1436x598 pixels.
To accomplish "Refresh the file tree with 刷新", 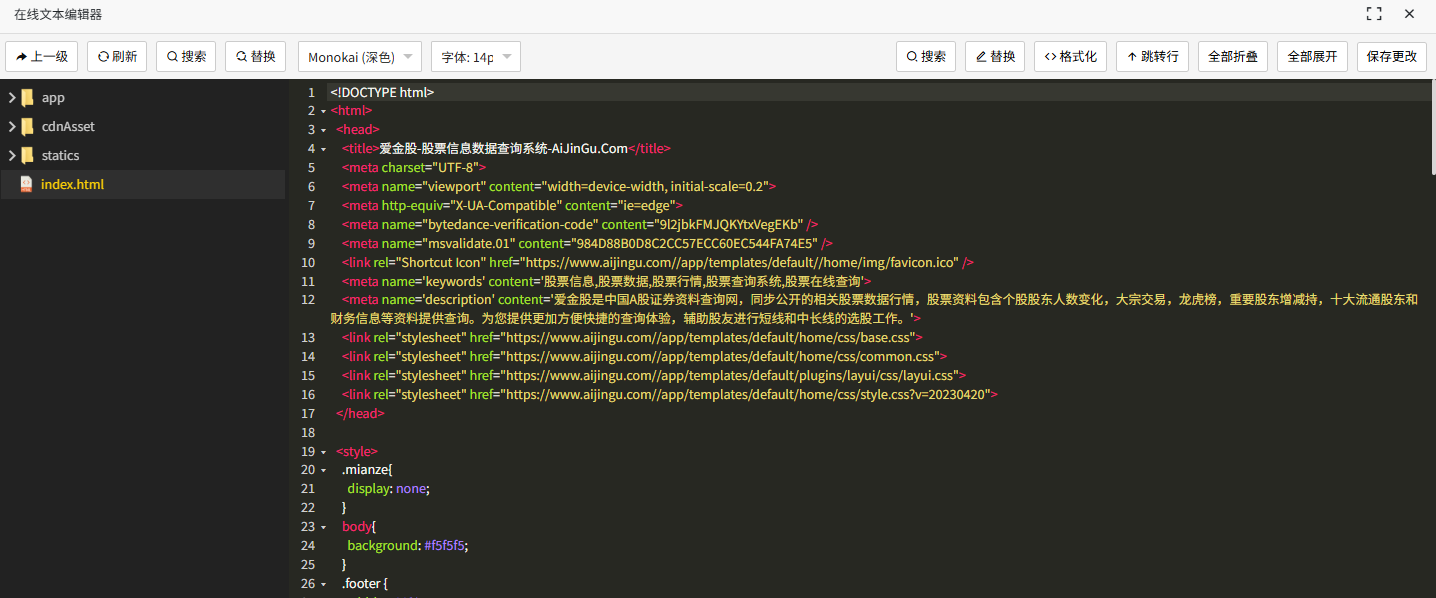I will 117,57.
